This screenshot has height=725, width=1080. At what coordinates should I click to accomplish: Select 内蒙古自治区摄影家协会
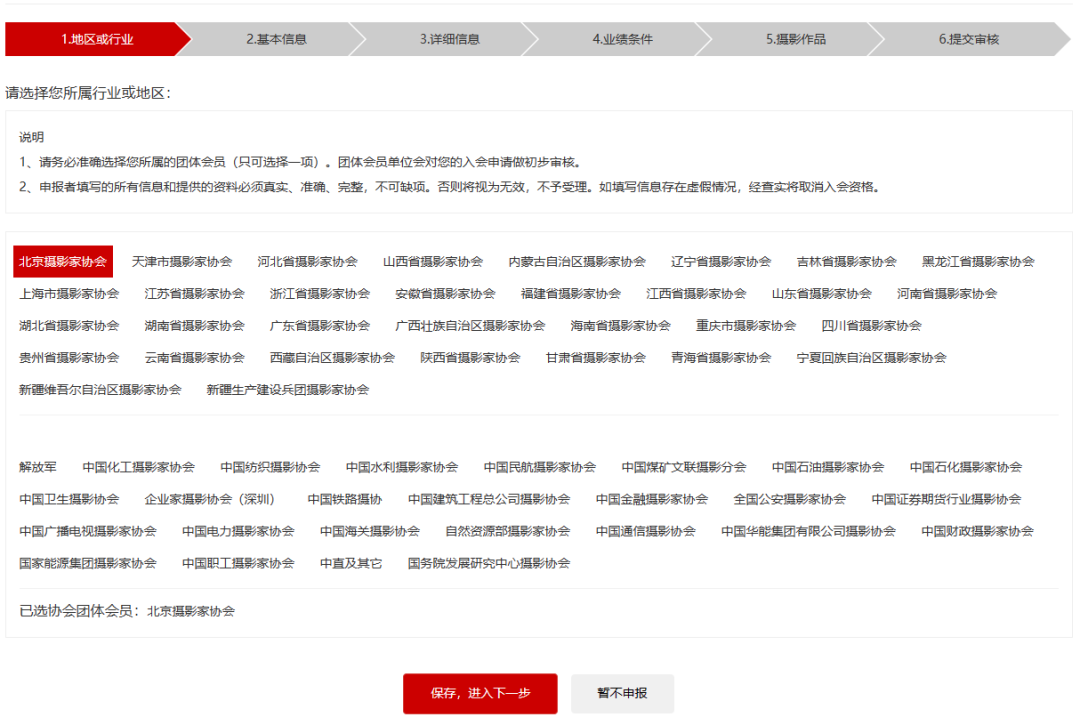[x=577, y=262]
